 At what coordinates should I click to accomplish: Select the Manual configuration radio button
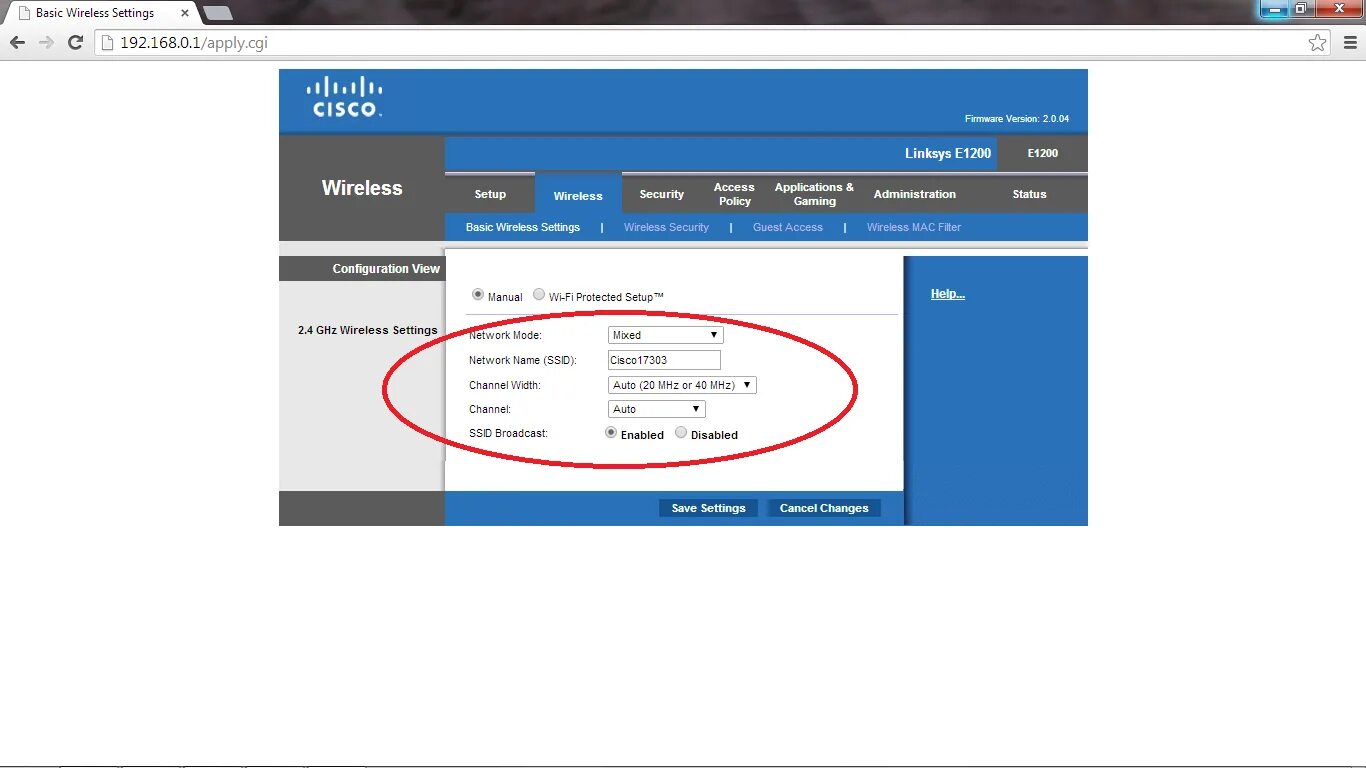pyautogui.click(x=478, y=295)
